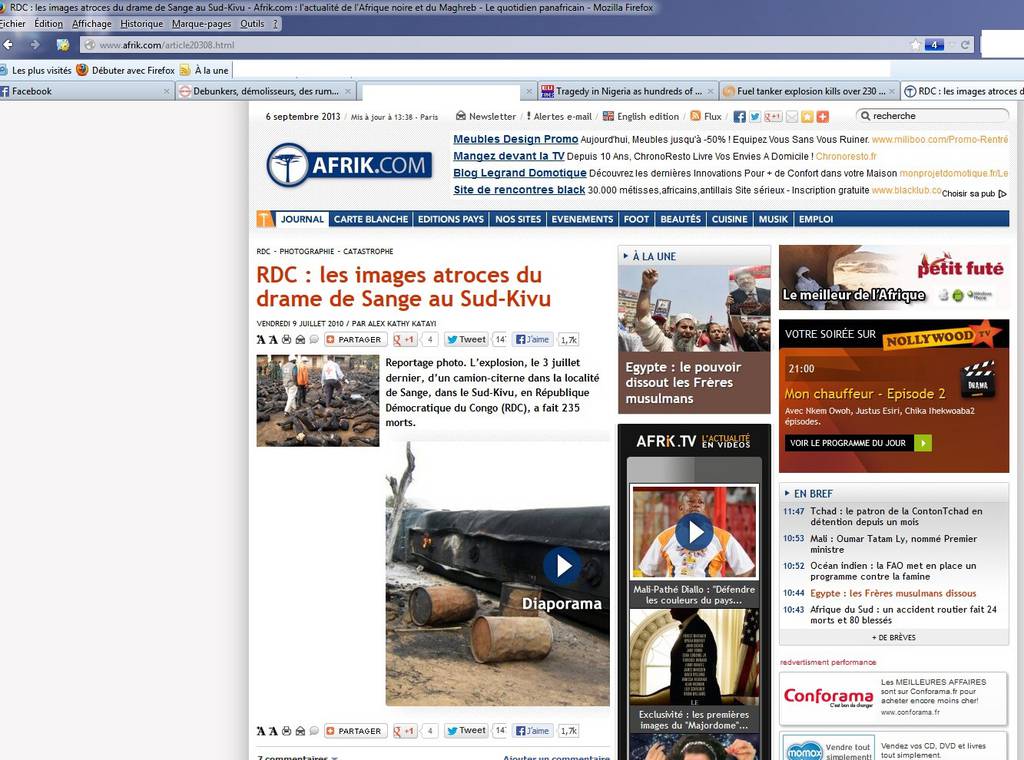Play the Diaporama slideshow

562,565
